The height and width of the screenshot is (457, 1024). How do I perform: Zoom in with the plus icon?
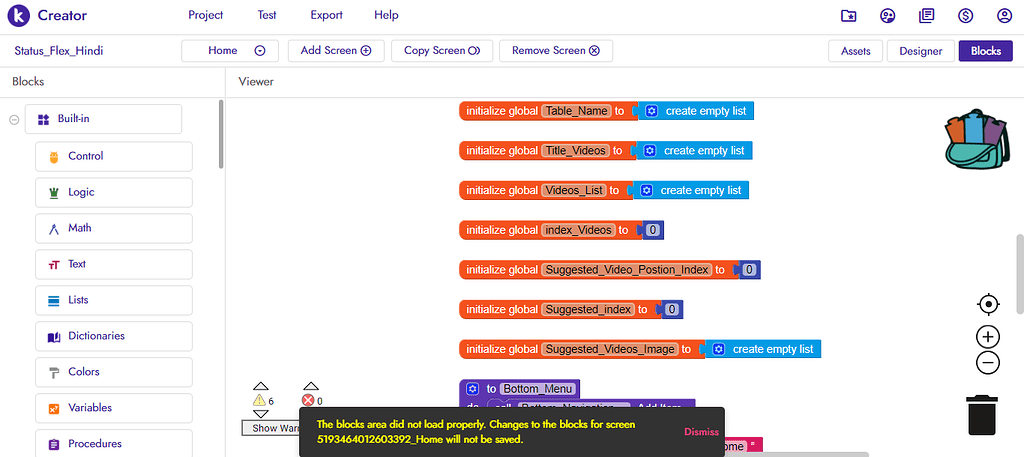(x=988, y=337)
